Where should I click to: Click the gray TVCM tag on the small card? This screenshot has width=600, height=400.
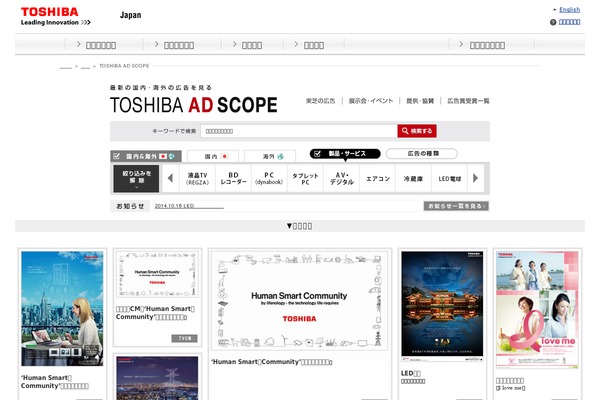coord(184,338)
